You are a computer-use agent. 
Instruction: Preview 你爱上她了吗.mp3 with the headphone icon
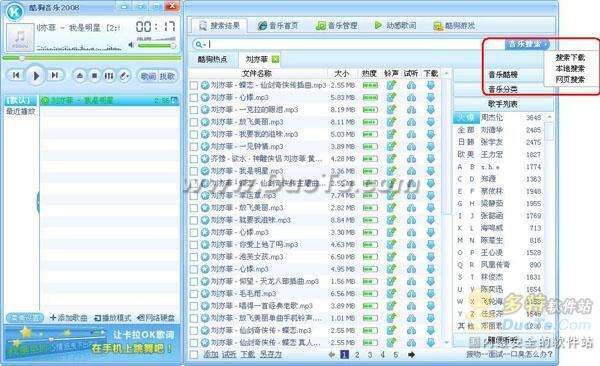point(411,245)
